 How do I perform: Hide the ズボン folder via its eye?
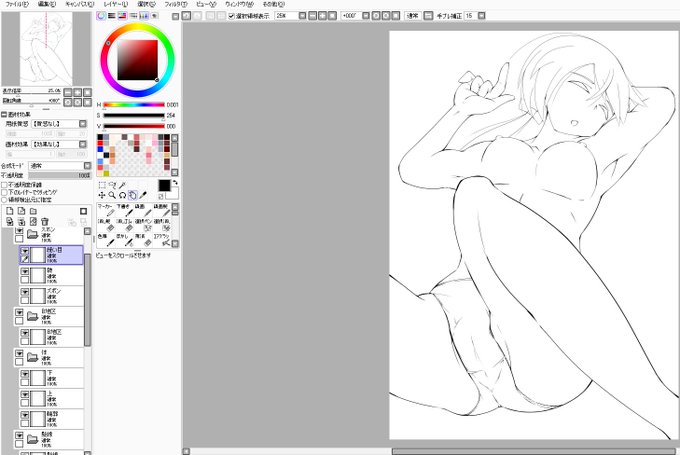(19, 231)
